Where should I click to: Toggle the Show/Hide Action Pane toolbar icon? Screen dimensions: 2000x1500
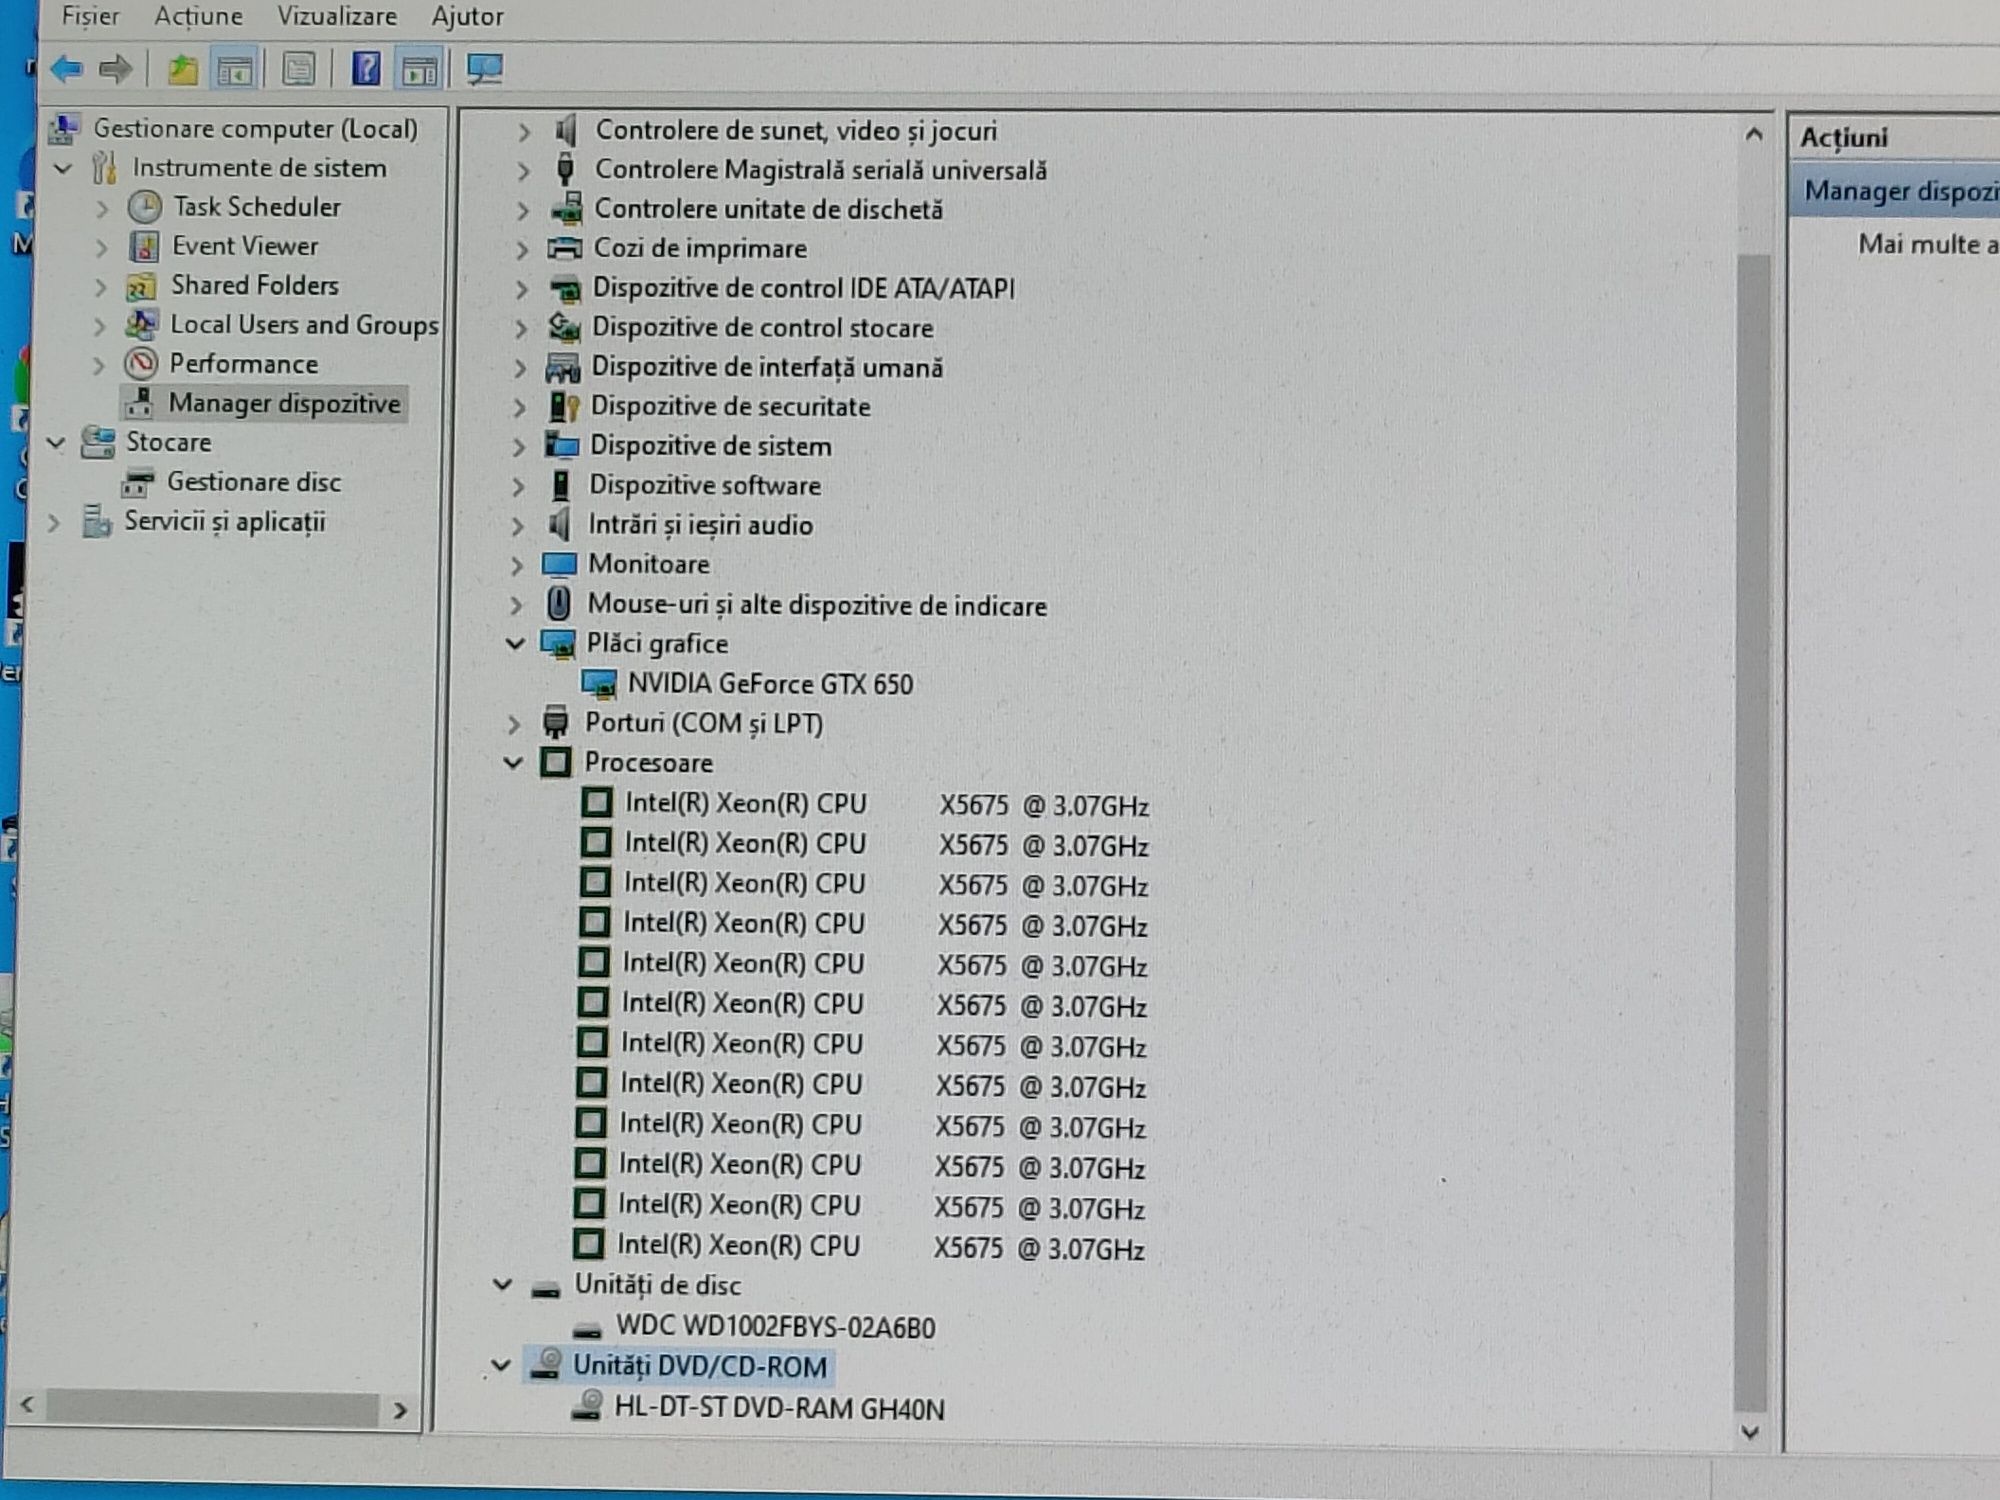coord(419,71)
